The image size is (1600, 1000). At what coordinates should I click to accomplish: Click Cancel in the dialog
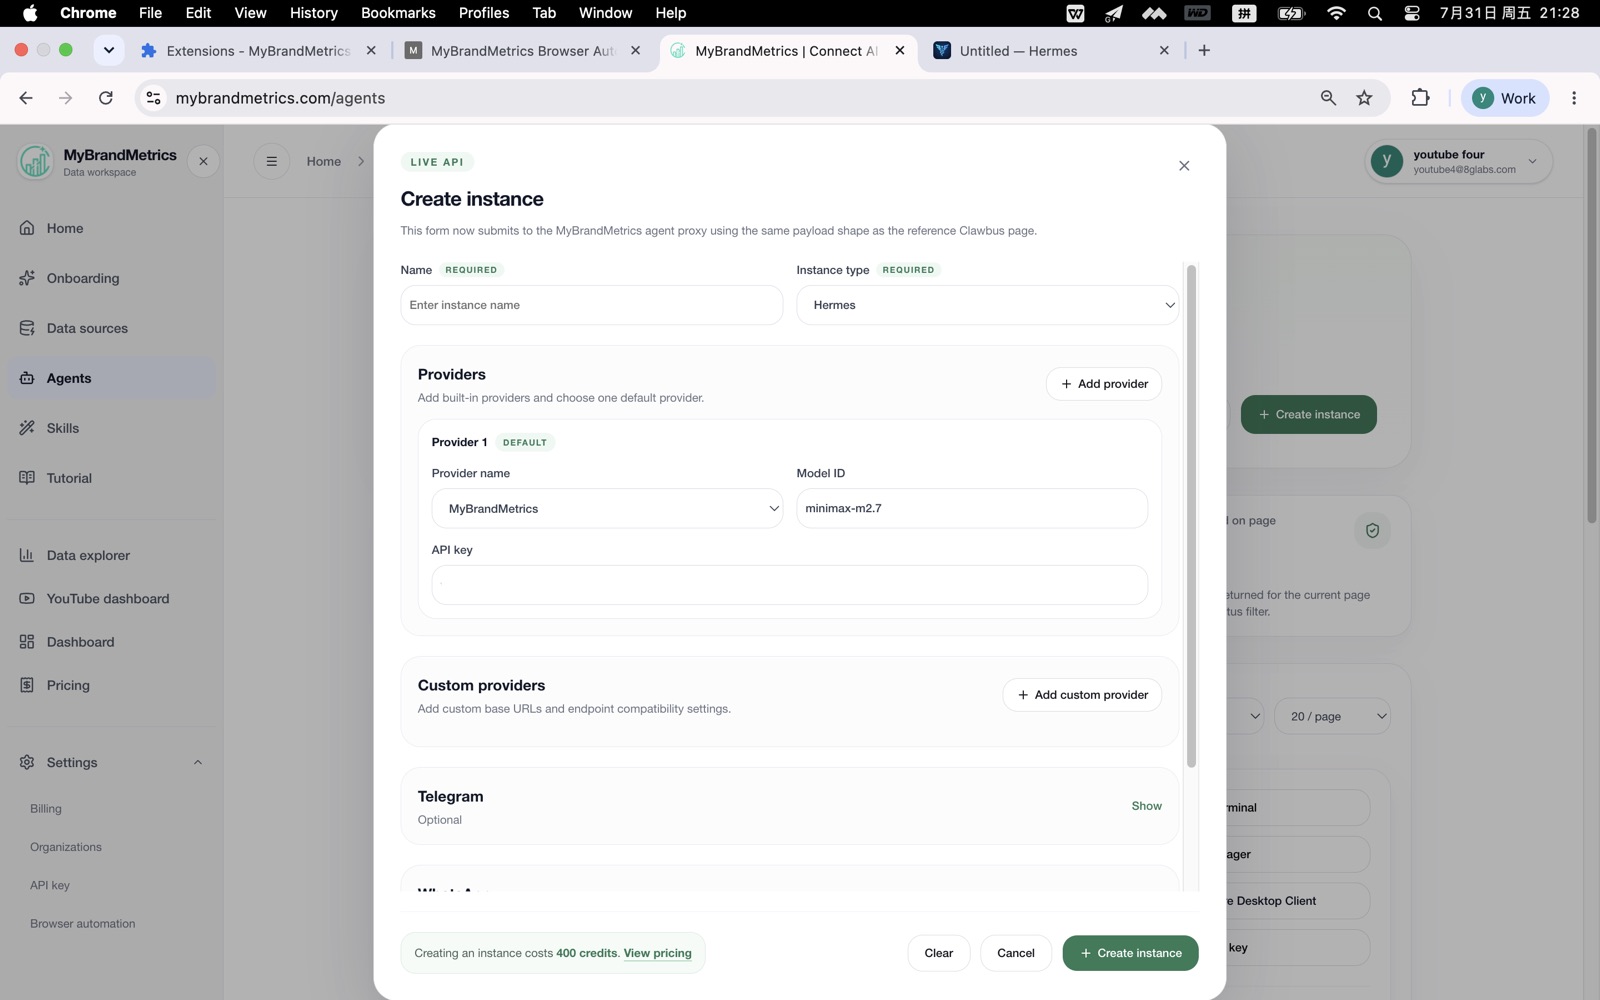pos(1015,953)
